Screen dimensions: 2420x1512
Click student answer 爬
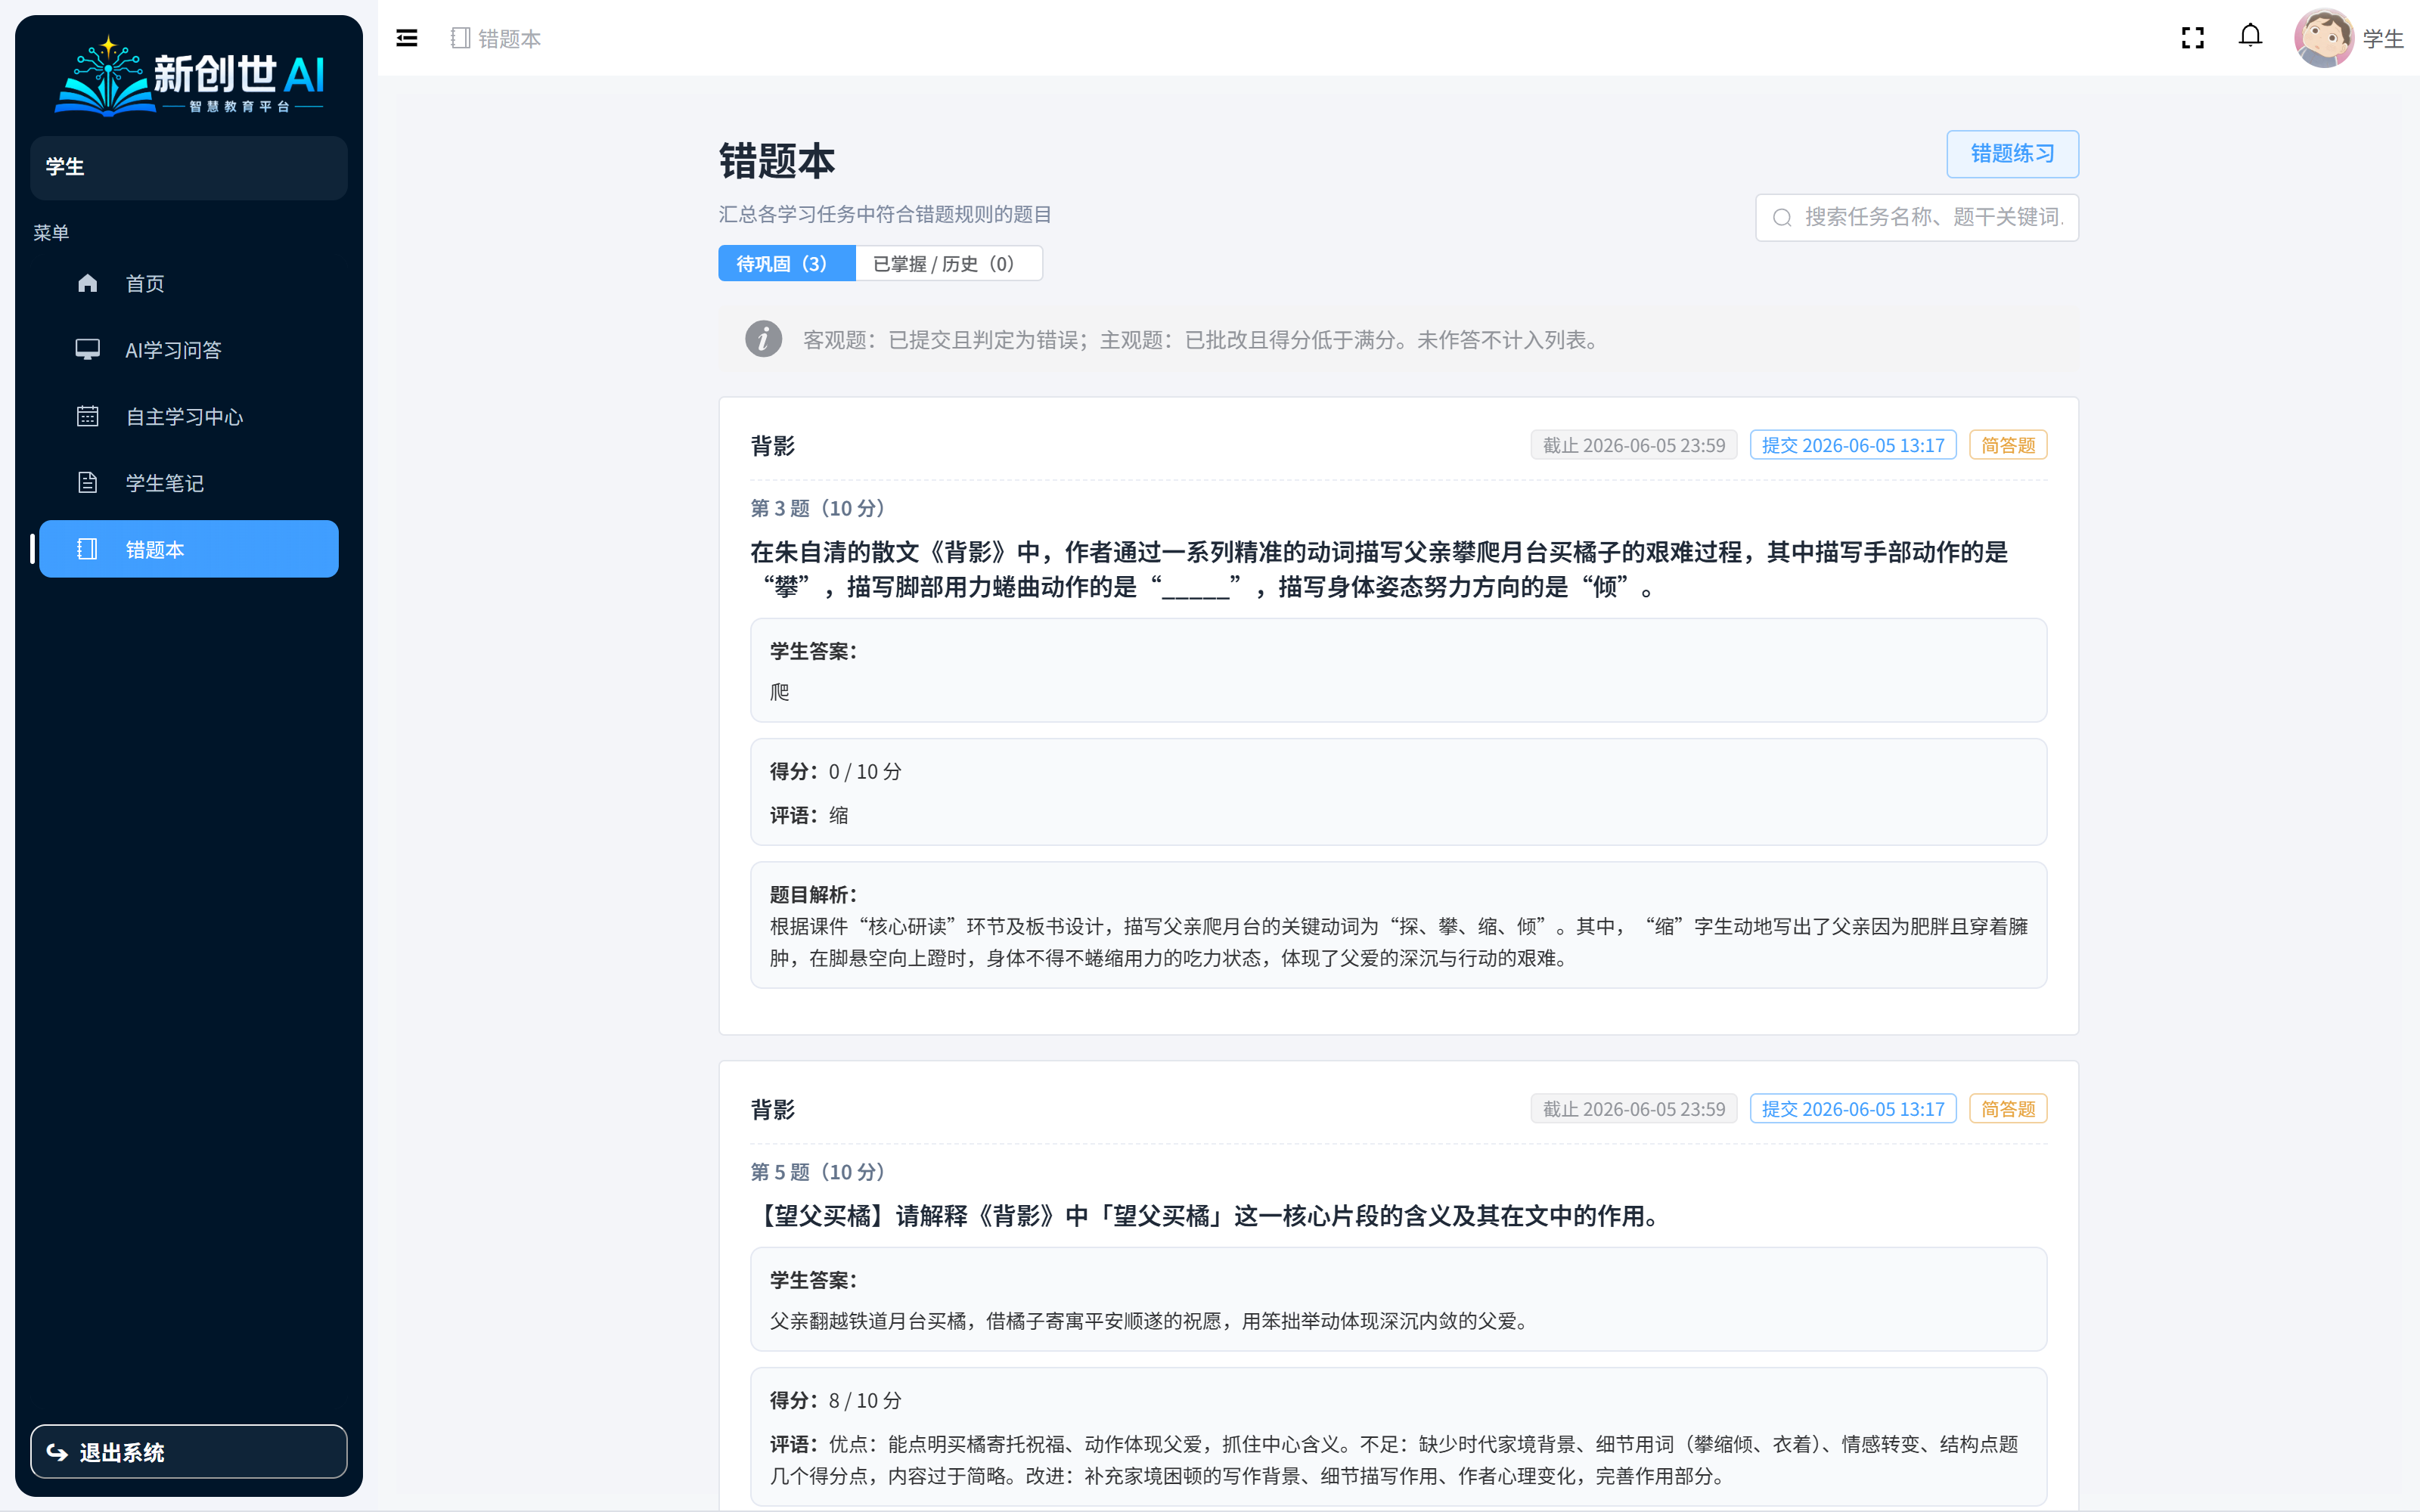click(780, 692)
